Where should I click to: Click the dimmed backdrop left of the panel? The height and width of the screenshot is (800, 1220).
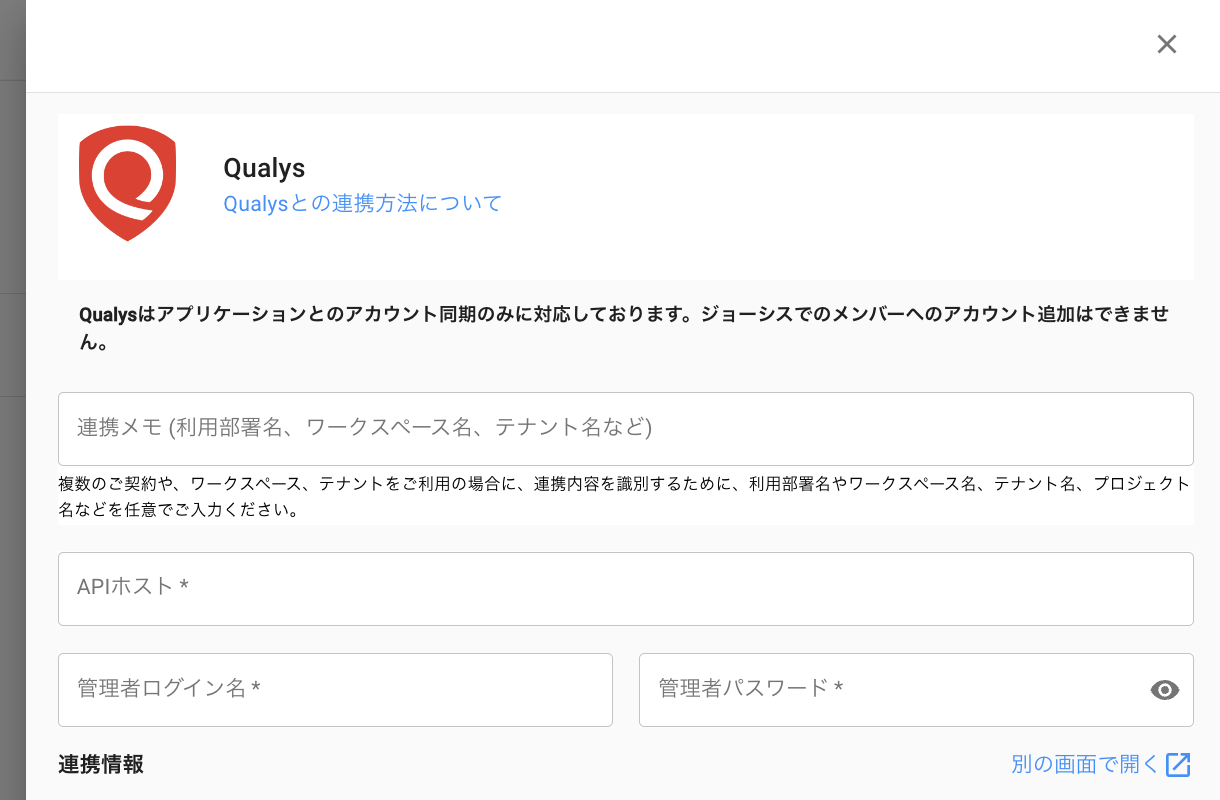coord(12,400)
